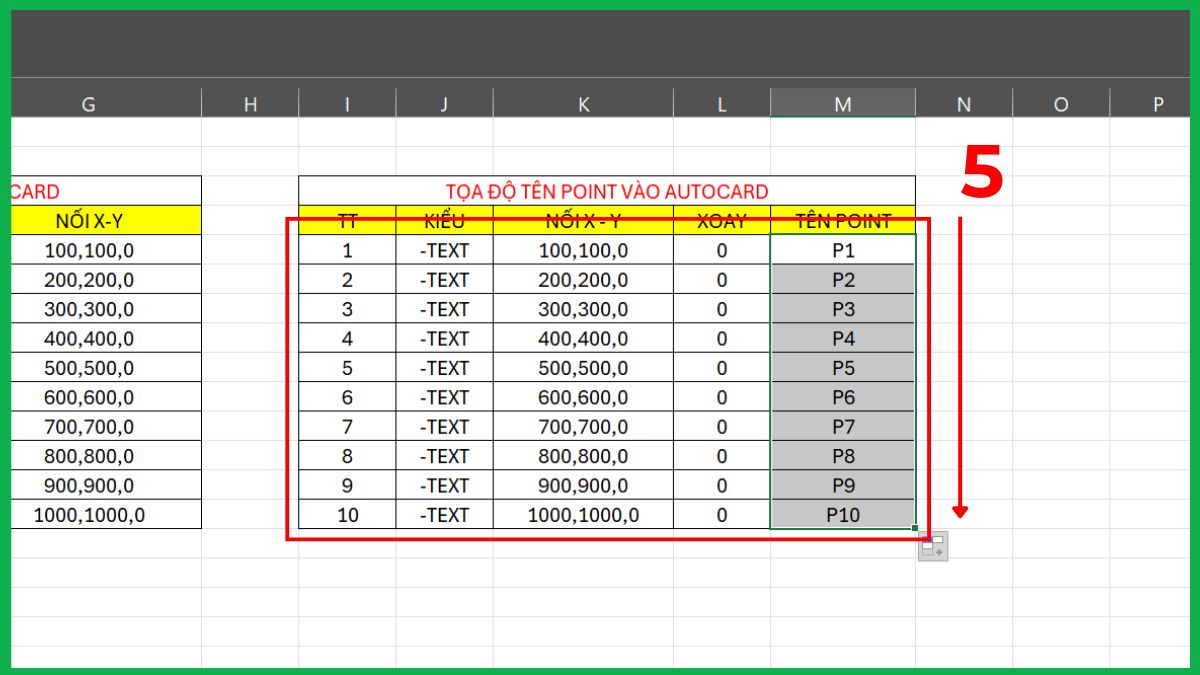Click the cell containing P10
Screen dimensions: 1200x675
(x=842, y=514)
